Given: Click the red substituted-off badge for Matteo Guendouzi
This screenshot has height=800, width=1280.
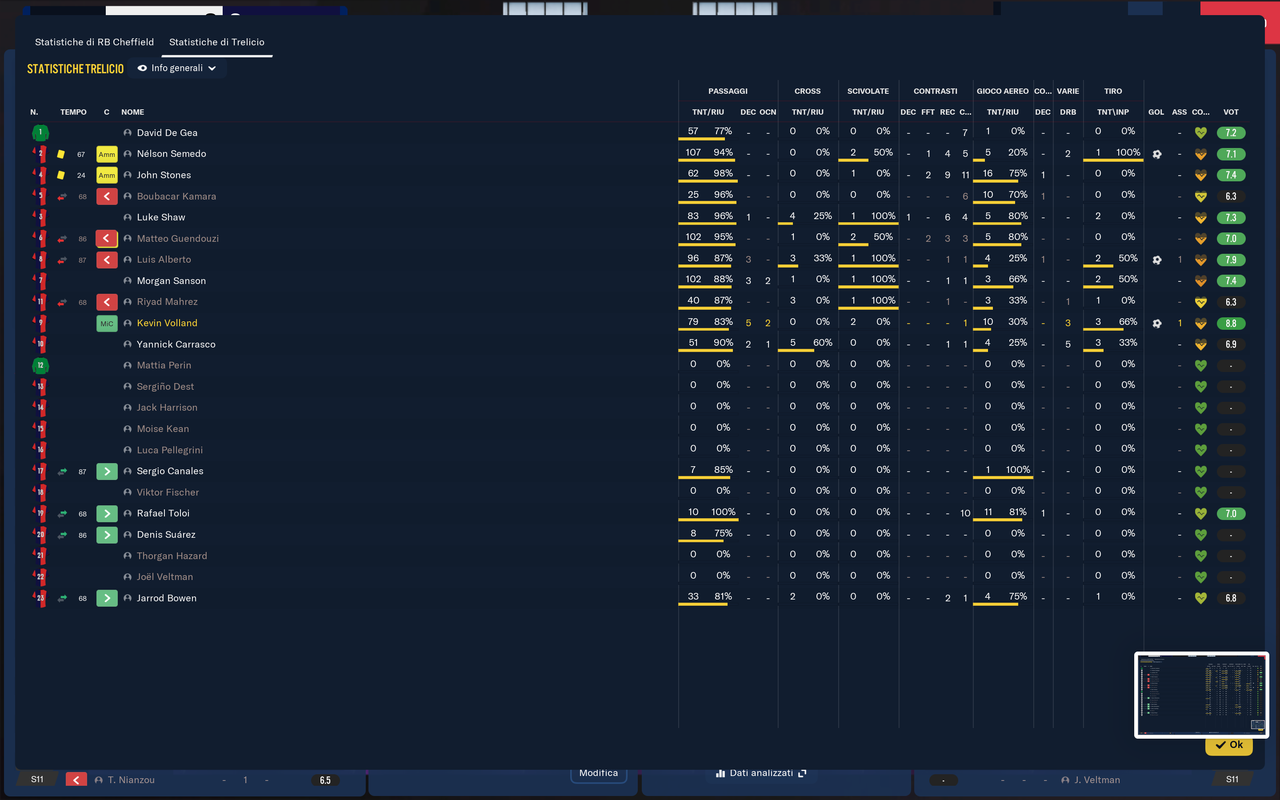Looking at the screenshot, I should 107,239.
